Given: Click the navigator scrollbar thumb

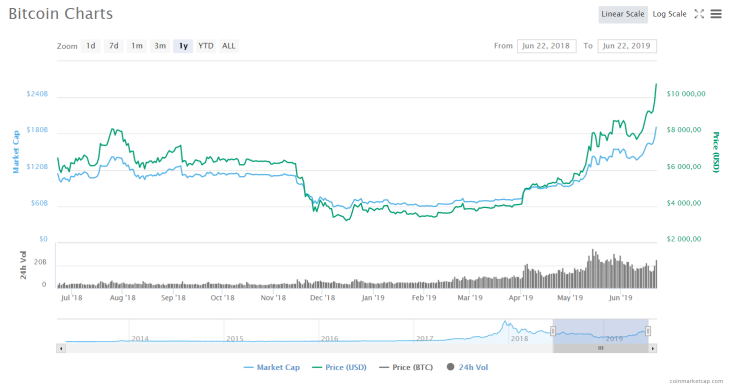Looking at the screenshot, I should pyautogui.click(x=600, y=348).
